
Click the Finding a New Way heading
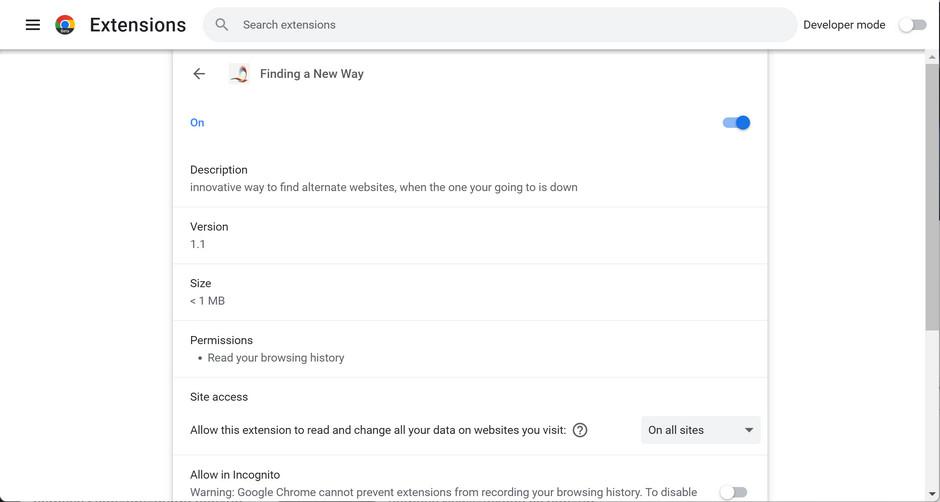[x=312, y=74]
